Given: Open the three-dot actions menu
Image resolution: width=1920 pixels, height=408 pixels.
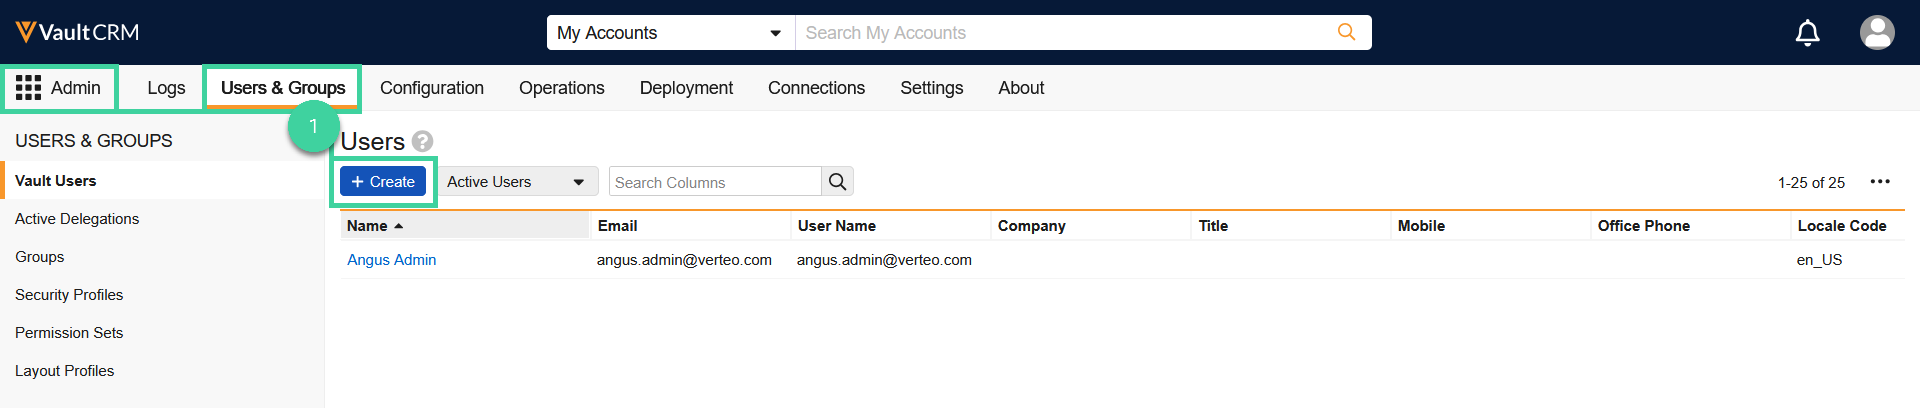Looking at the screenshot, I should 1880,182.
